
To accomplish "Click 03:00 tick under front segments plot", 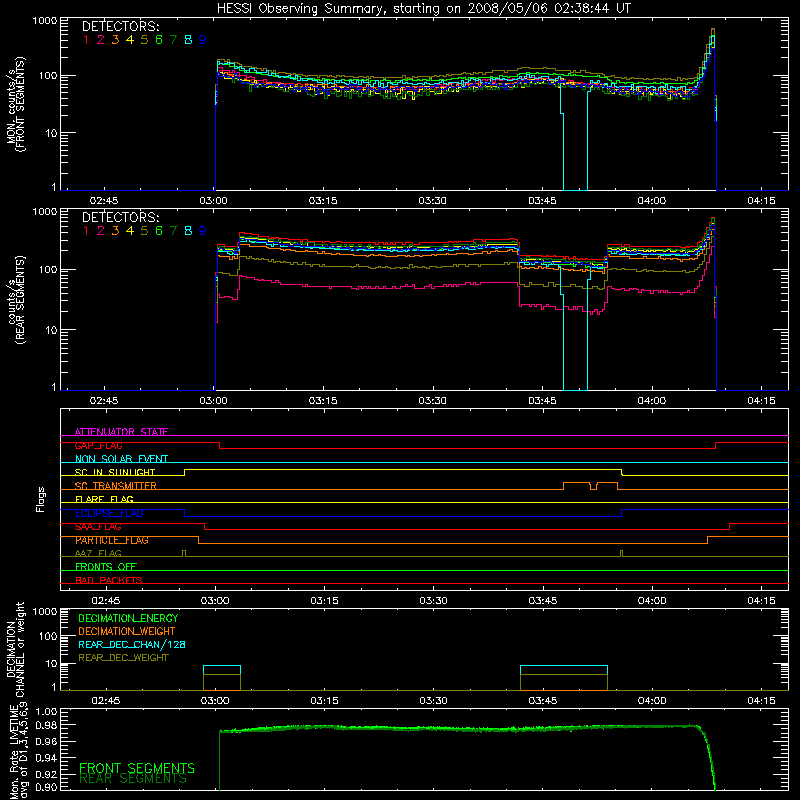I will (x=213, y=201).
